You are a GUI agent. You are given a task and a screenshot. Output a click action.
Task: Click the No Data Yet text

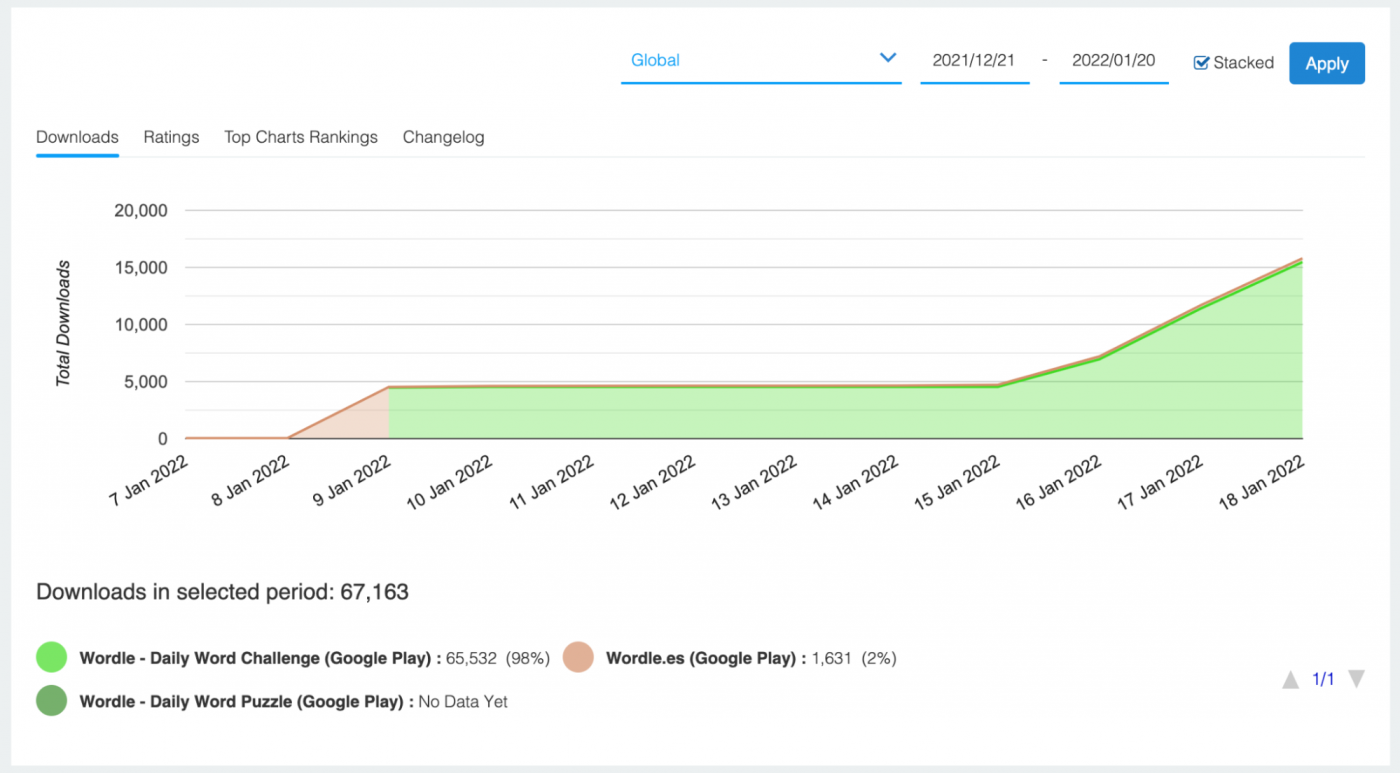(x=463, y=702)
